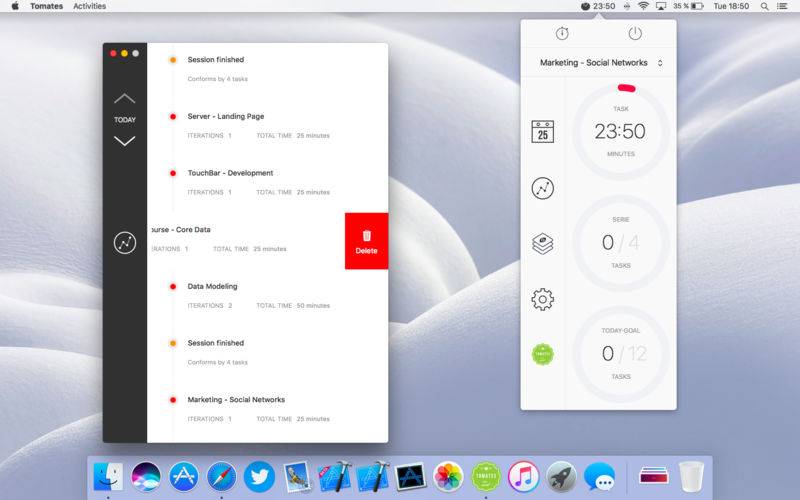800x500 pixels.
Task: Click the power icon in Tomates popup
Action: [x=635, y=34]
